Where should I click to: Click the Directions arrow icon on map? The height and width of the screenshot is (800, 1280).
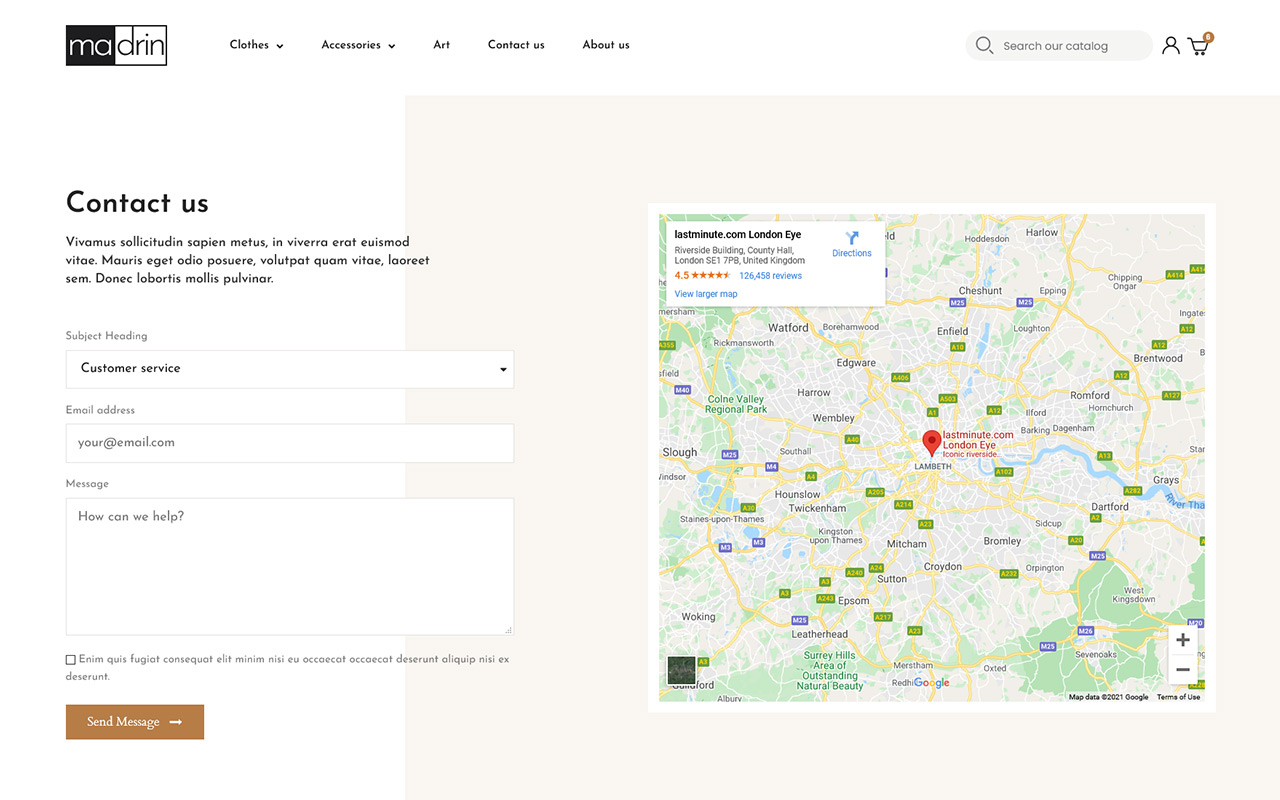(x=852, y=238)
